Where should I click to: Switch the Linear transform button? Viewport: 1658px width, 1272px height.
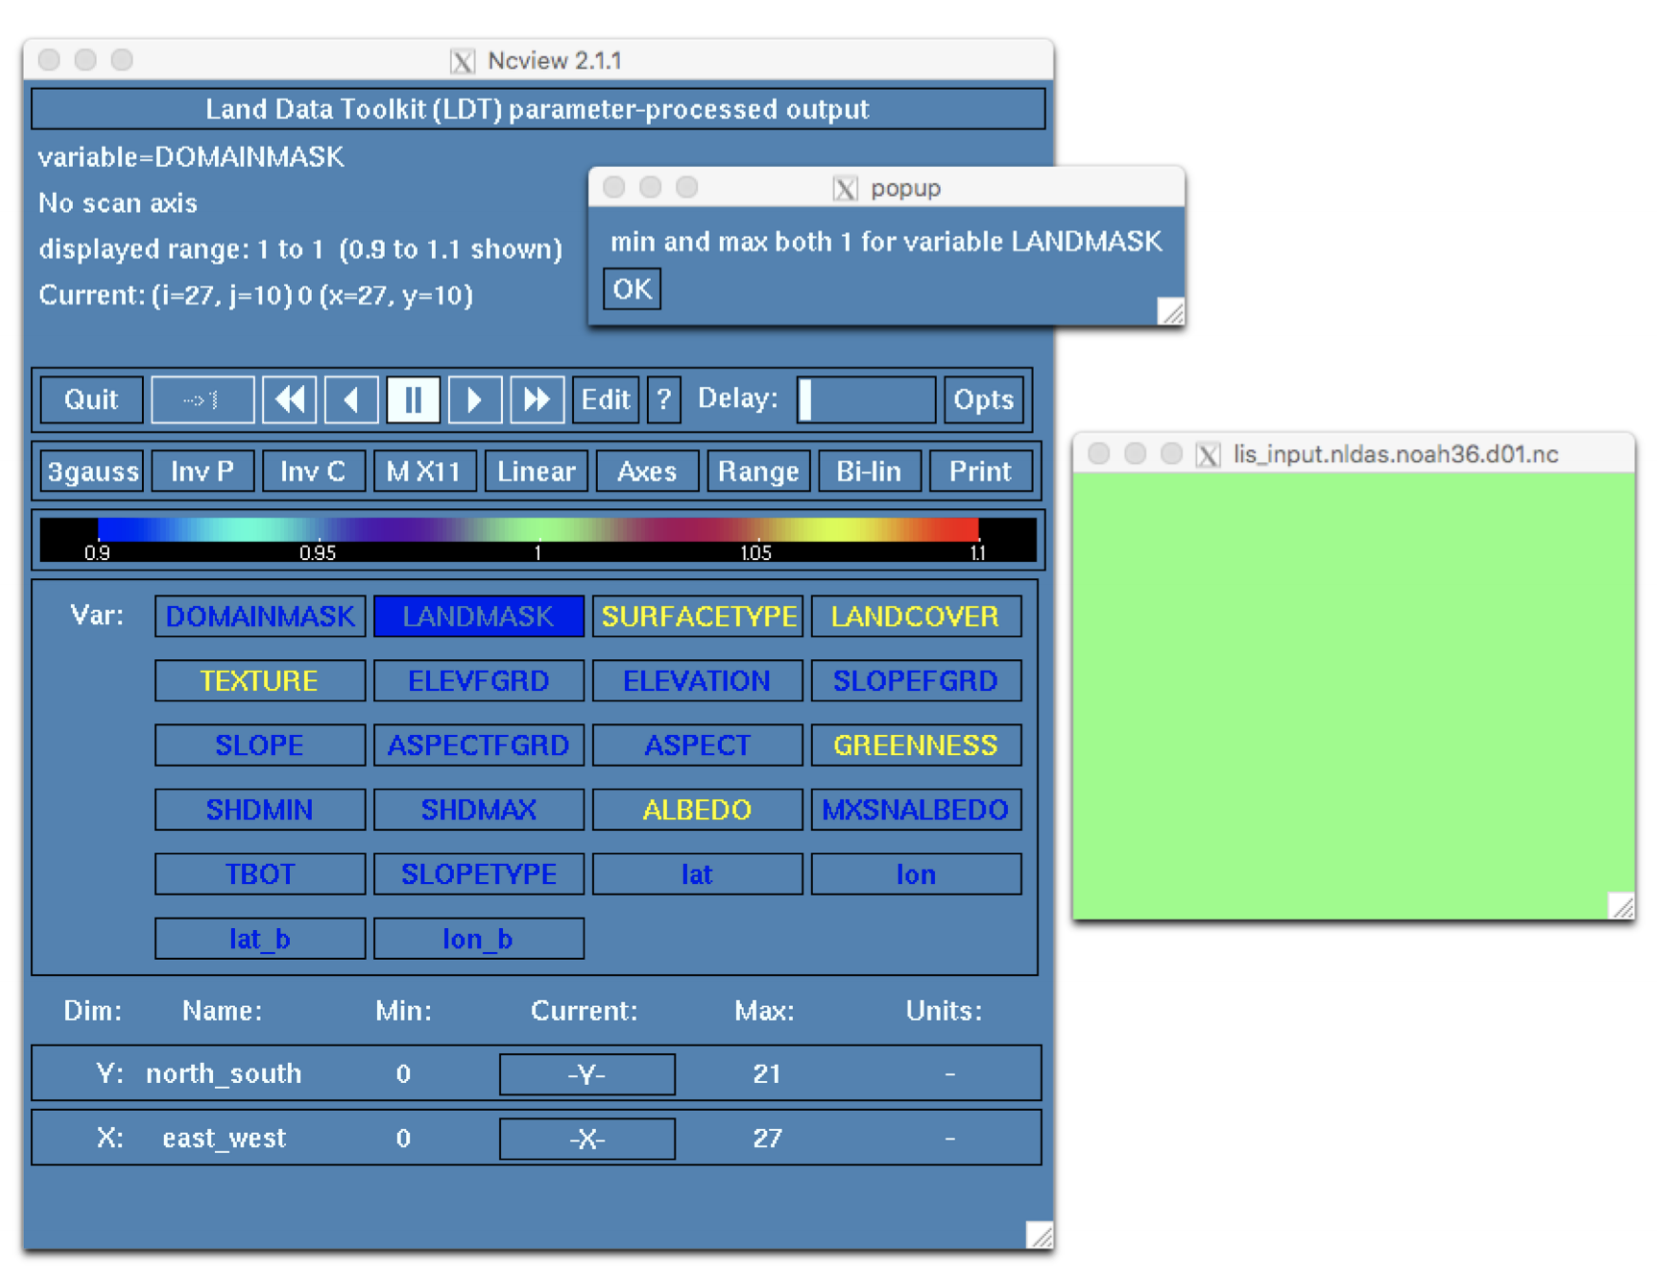536,471
